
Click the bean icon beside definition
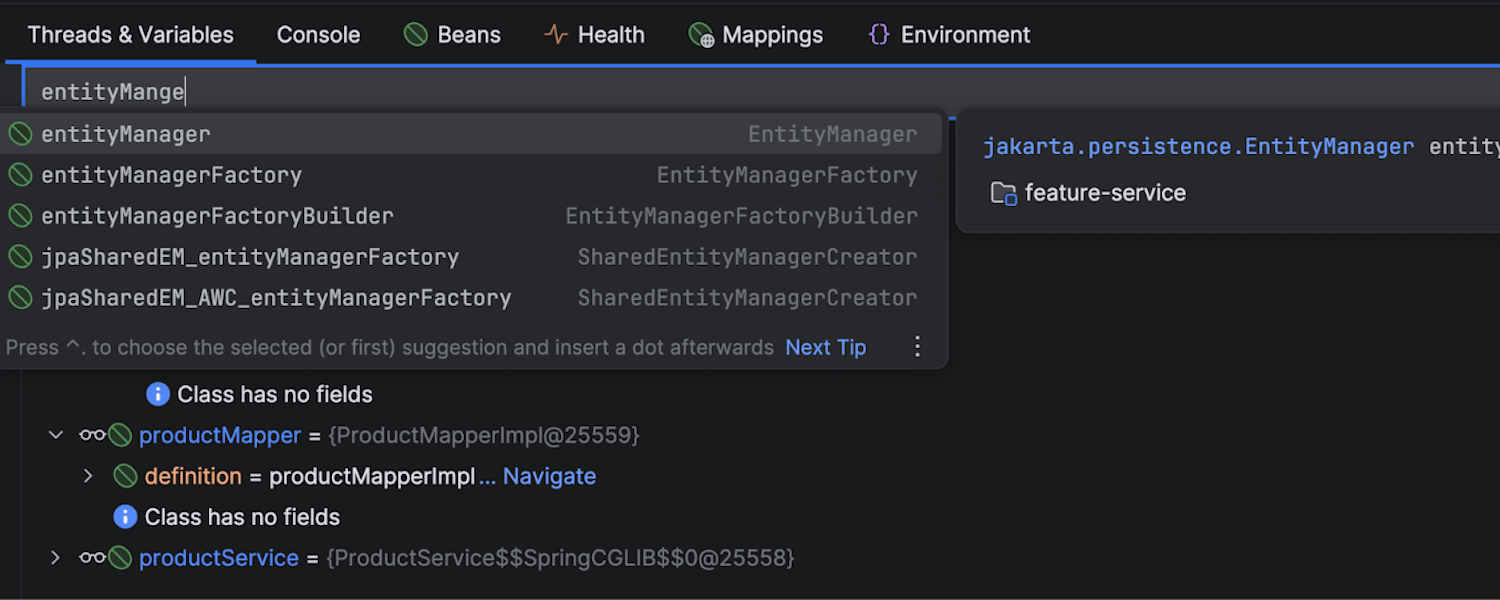coord(125,476)
